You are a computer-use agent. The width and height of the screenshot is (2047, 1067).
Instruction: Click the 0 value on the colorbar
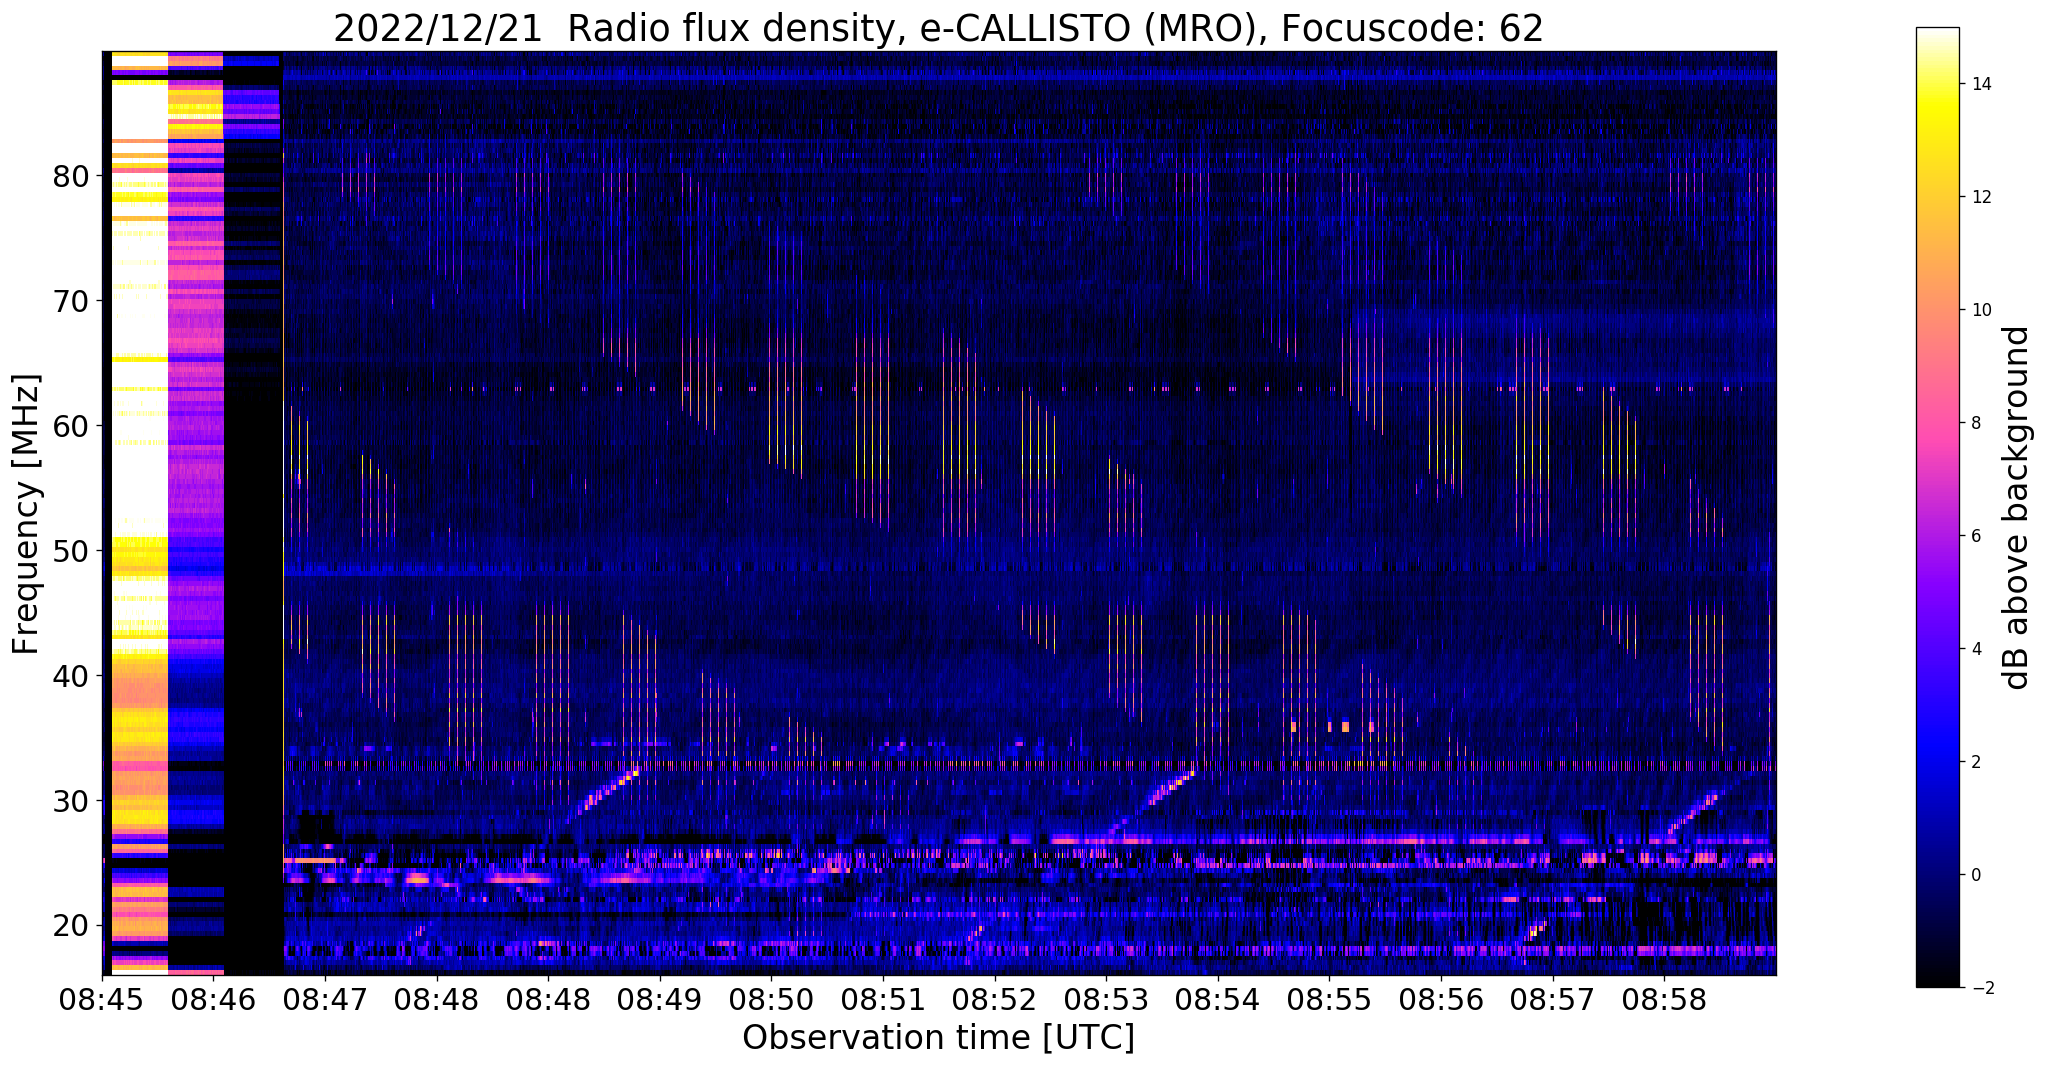pyautogui.click(x=1975, y=875)
